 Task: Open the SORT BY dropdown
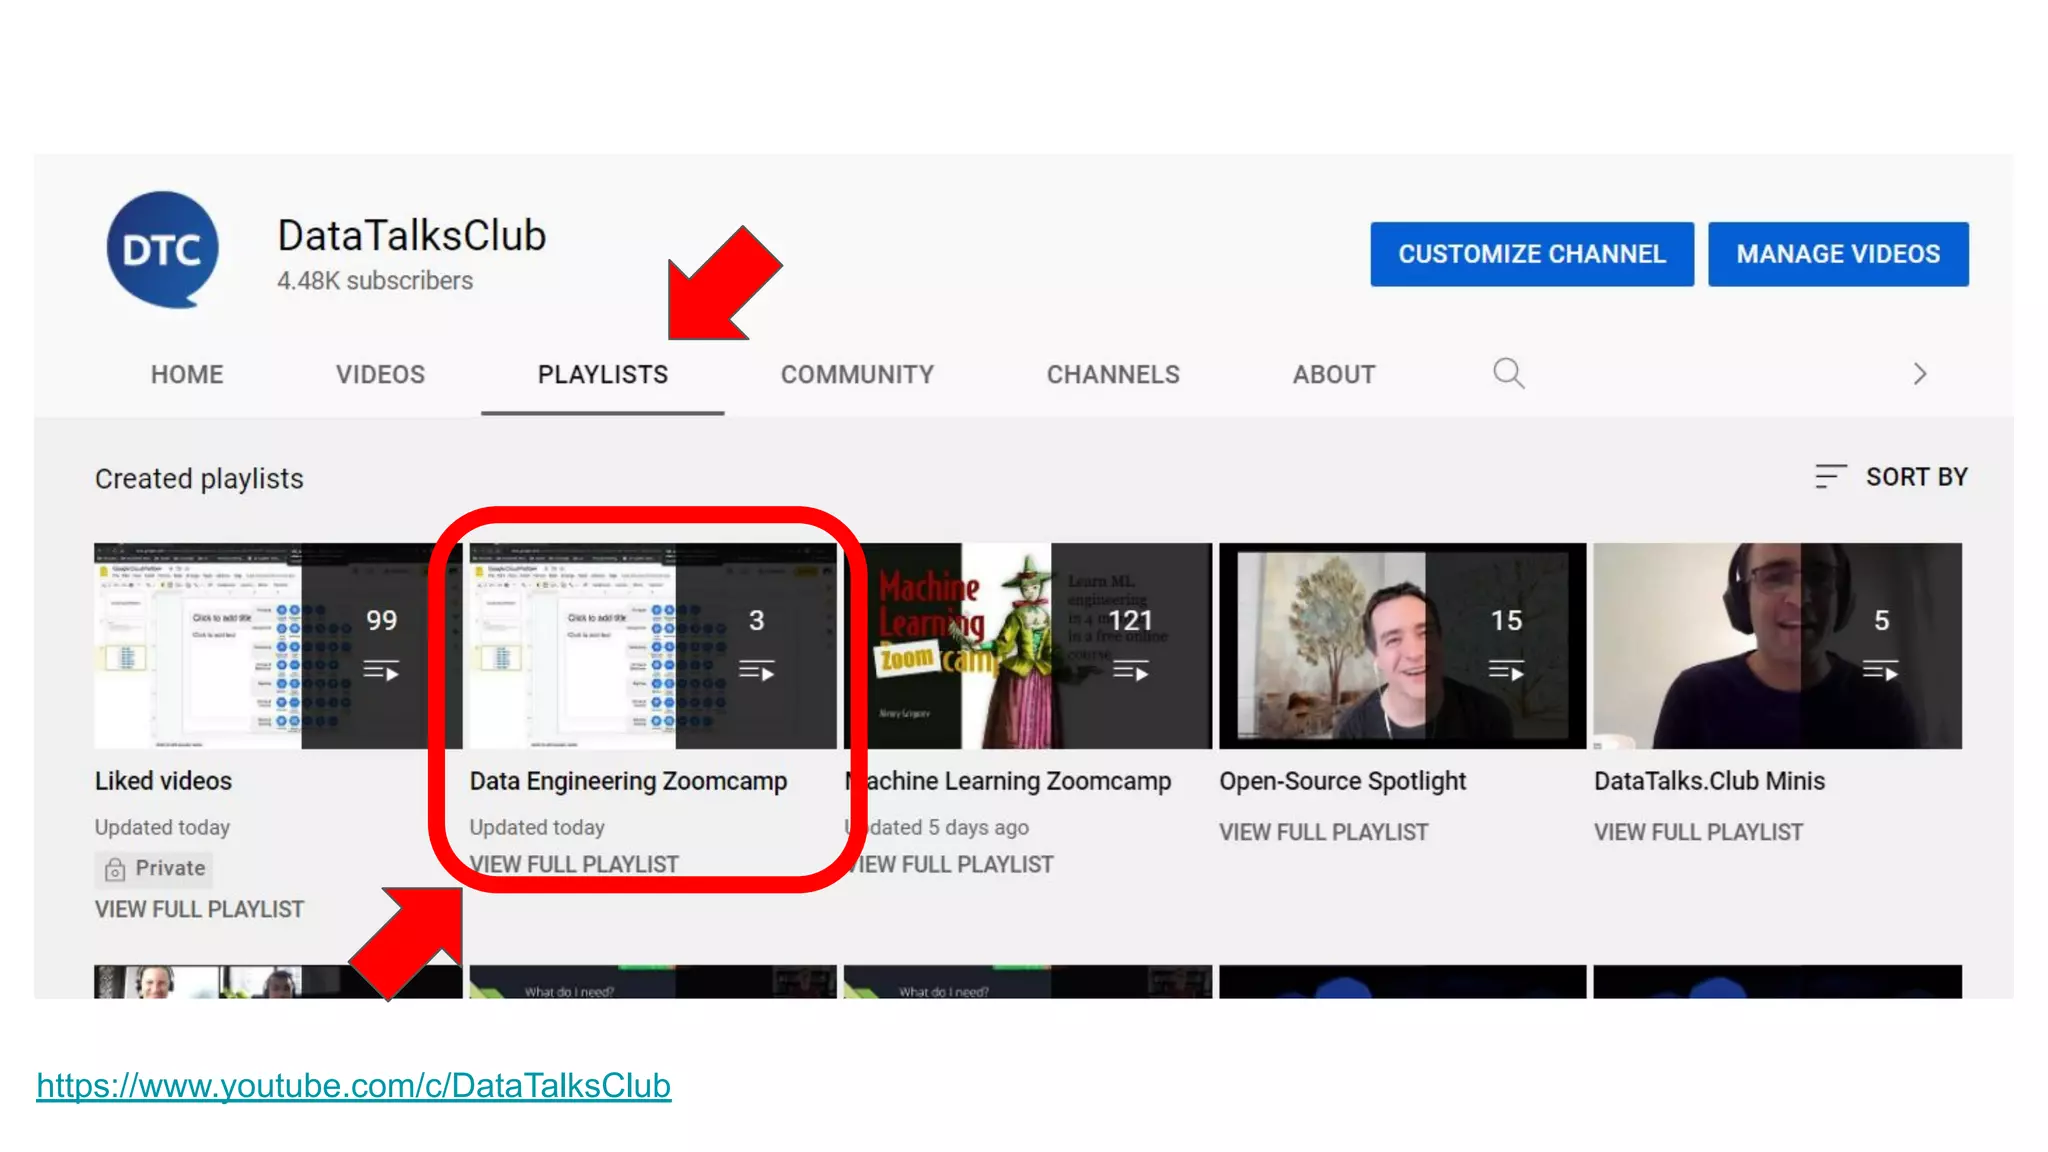click(1915, 477)
